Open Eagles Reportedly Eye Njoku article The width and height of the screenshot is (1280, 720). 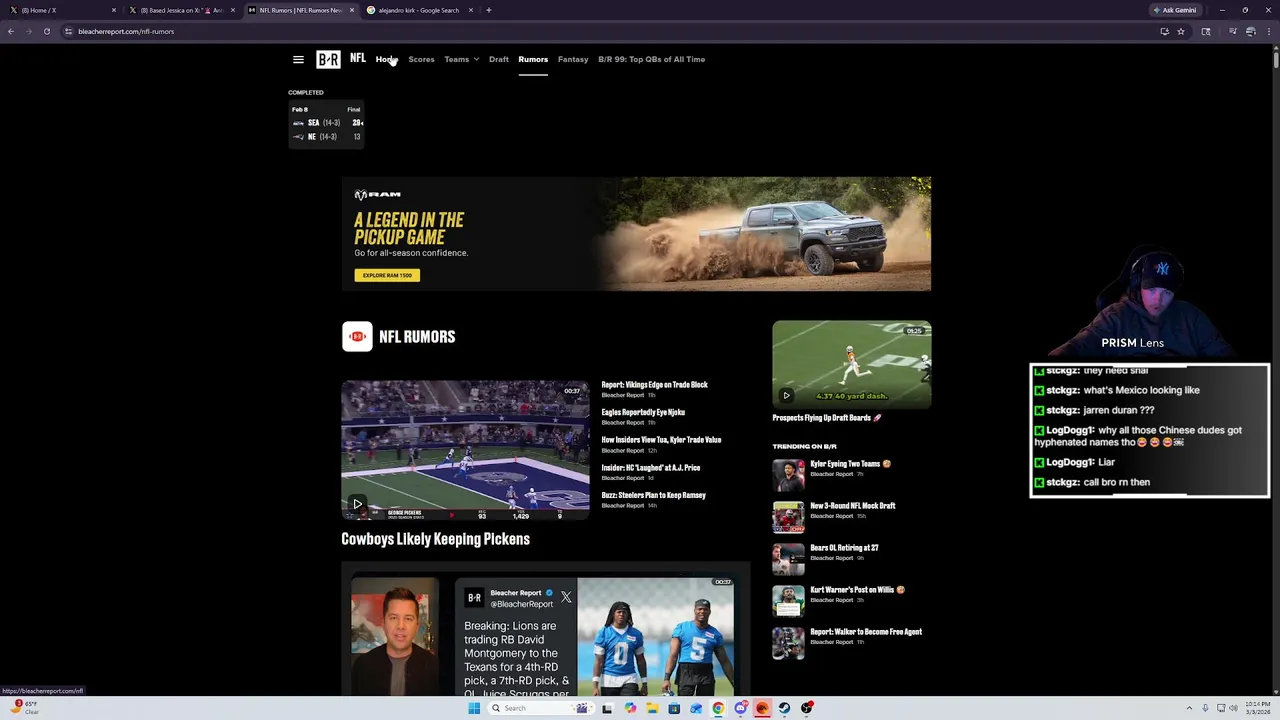(x=643, y=412)
